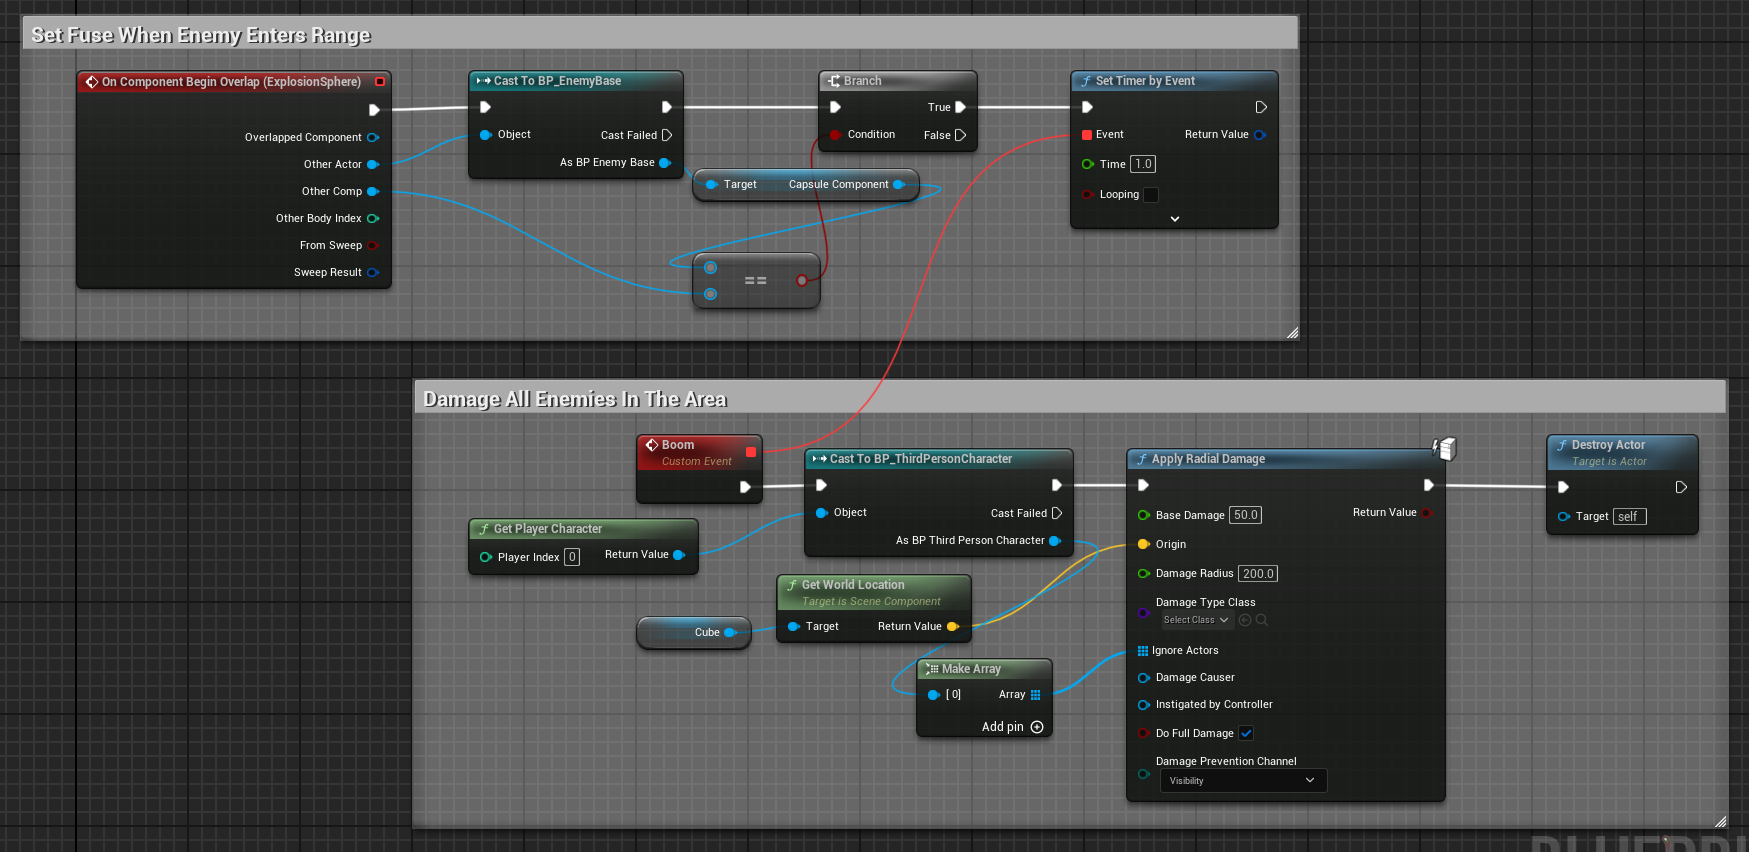Click the Return Value pin on Set Timer by Event
1749x852 pixels.
pos(1260,134)
